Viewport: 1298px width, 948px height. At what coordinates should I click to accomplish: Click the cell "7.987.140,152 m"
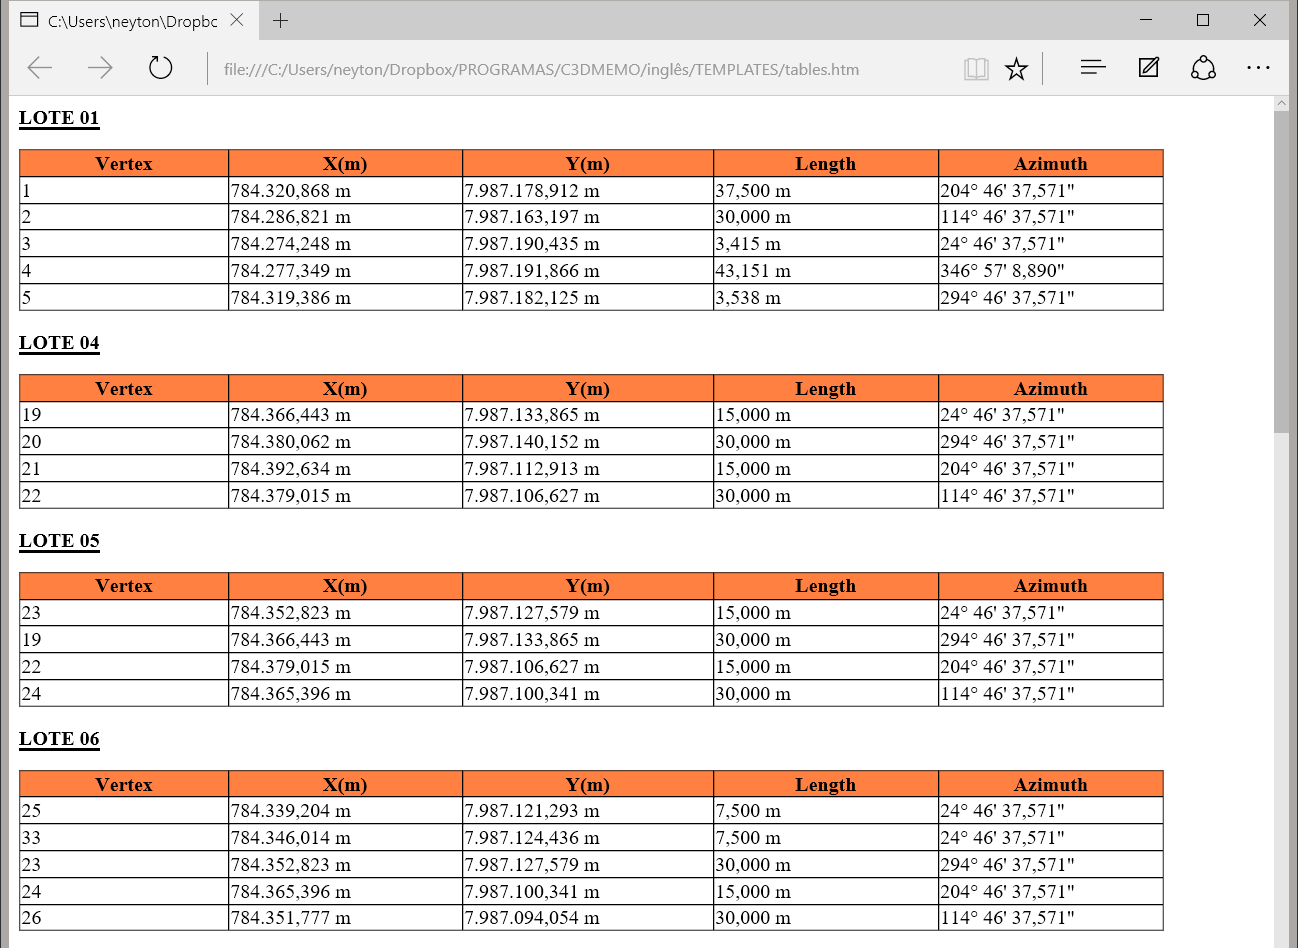tap(588, 442)
